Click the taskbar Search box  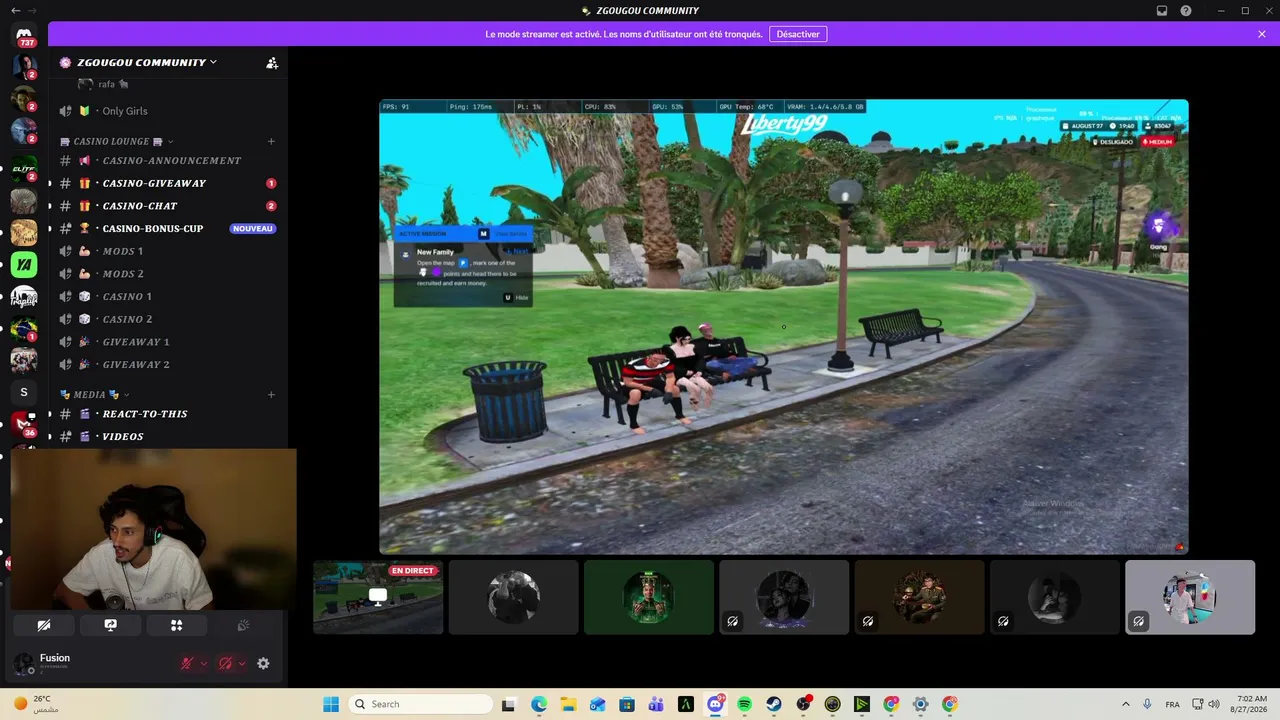(420, 704)
